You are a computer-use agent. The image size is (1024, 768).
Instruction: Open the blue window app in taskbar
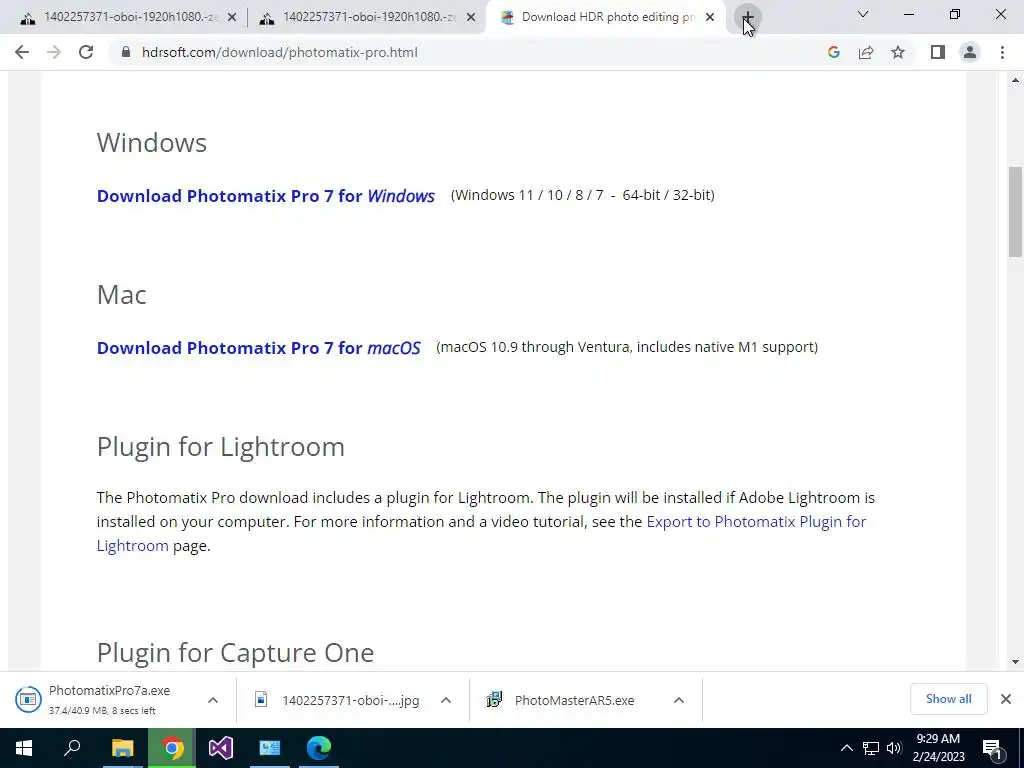pyautogui.click(x=270, y=748)
